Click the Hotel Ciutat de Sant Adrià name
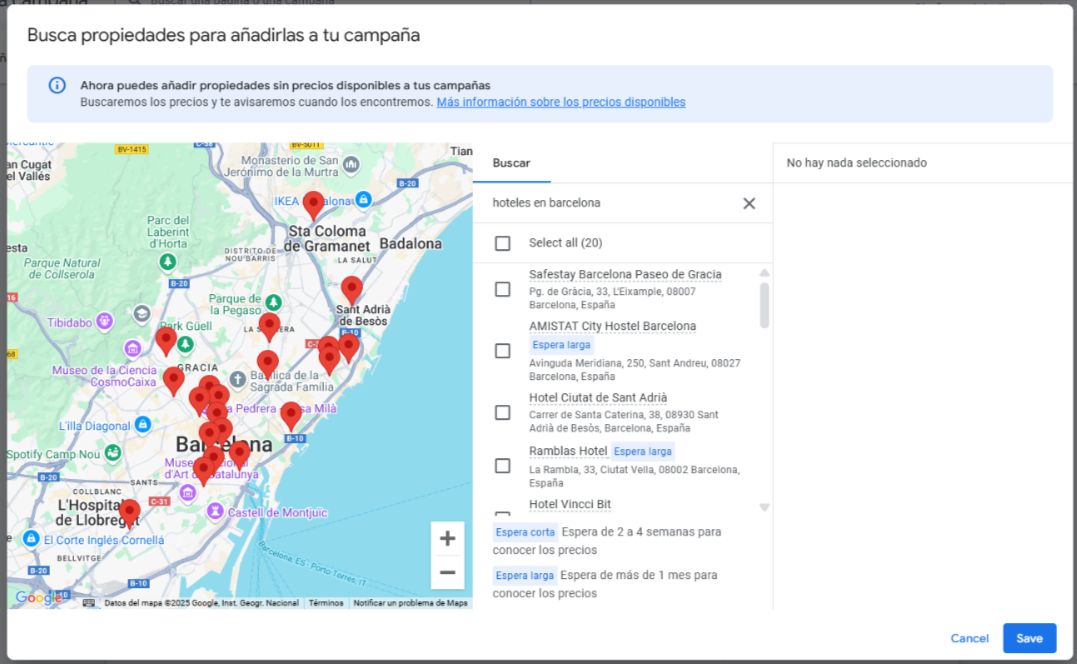Image resolution: width=1077 pixels, height=664 pixels. (x=598, y=398)
